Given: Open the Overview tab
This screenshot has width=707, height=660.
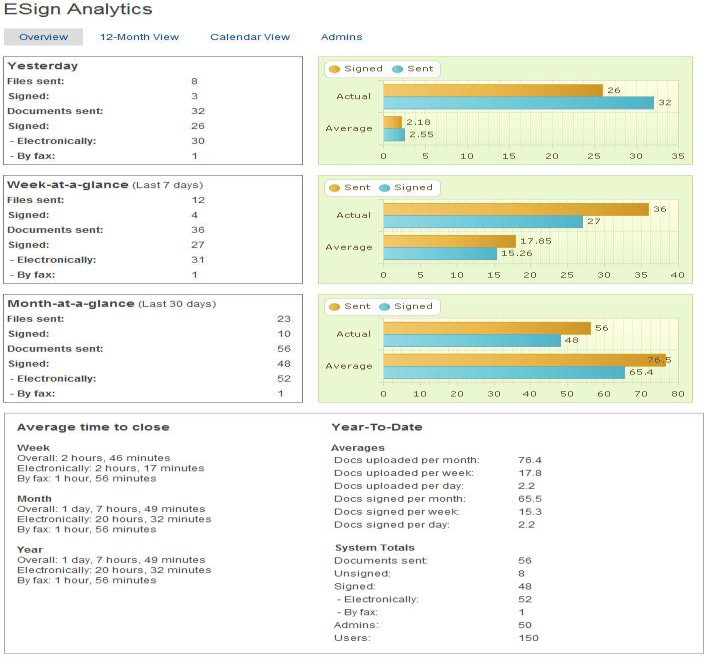Looking at the screenshot, I should click(x=43, y=37).
